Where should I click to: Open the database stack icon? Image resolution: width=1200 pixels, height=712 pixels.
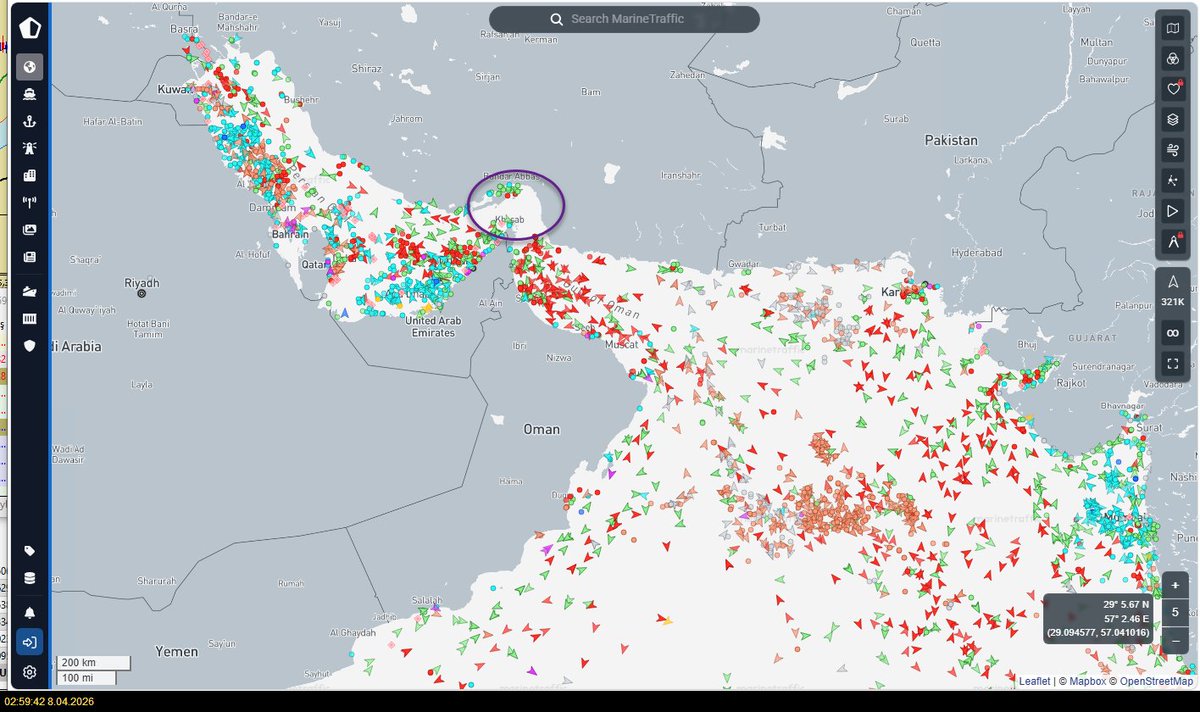tap(29, 578)
